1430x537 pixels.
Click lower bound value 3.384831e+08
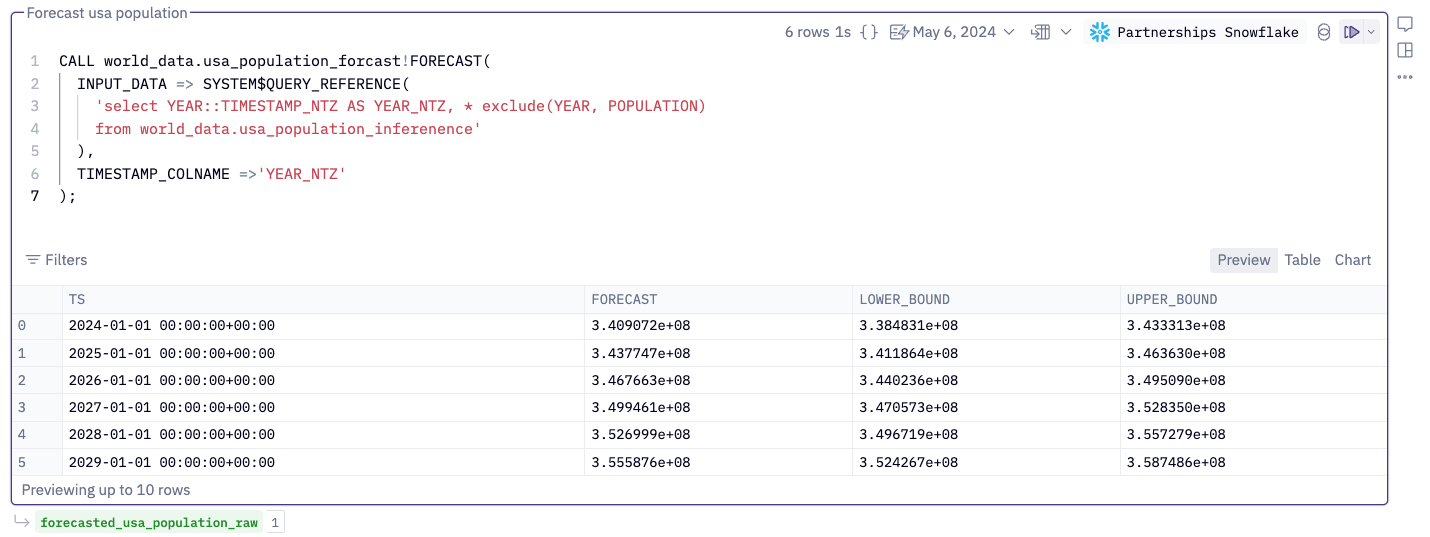[x=908, y=326]
